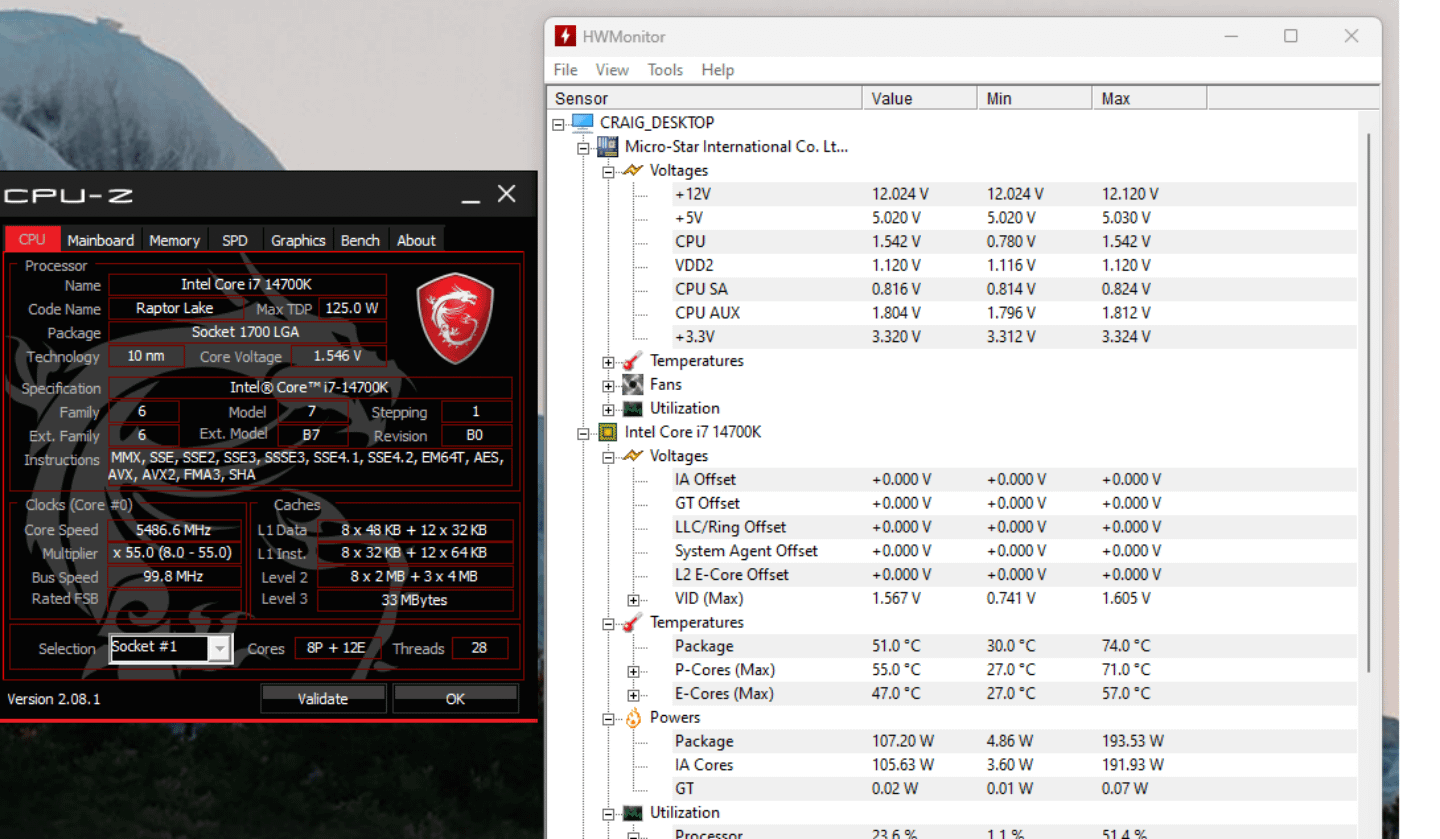Open the View menu in HWMonitor
The height and width of the screenshot is (839, 1440).
[x=612, y=70]
